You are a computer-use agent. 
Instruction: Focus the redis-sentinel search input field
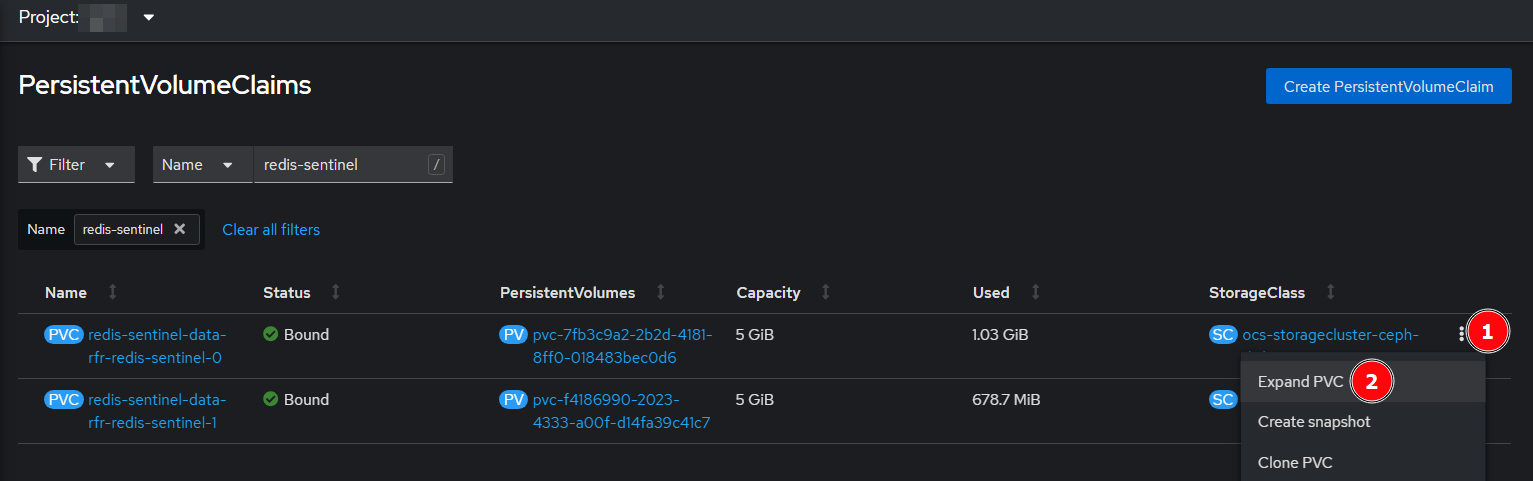coord(353,164)
